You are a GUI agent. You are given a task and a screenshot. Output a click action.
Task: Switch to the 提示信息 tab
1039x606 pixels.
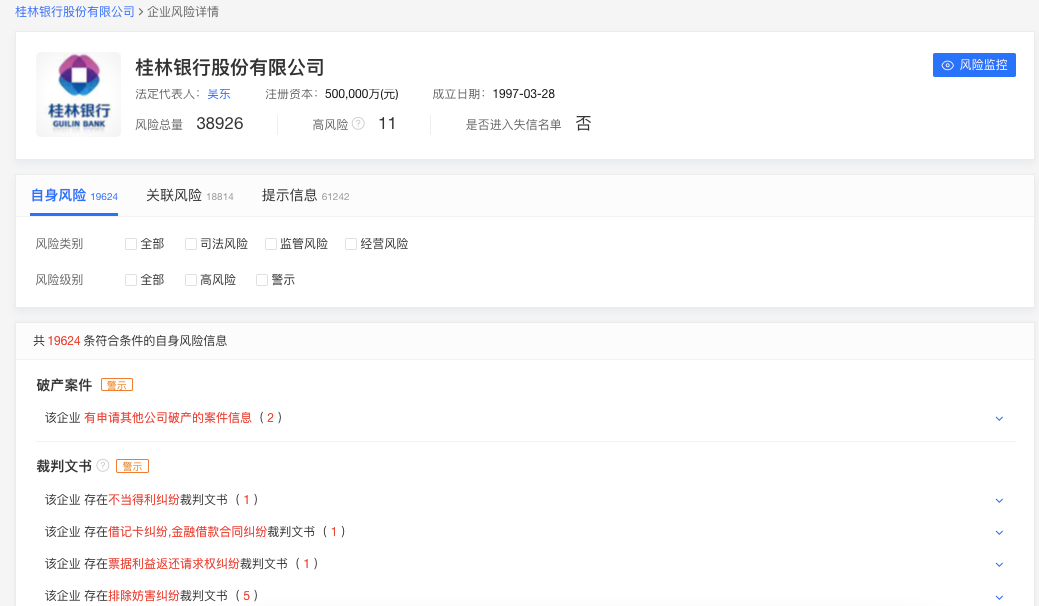click(x=305, y=195)
